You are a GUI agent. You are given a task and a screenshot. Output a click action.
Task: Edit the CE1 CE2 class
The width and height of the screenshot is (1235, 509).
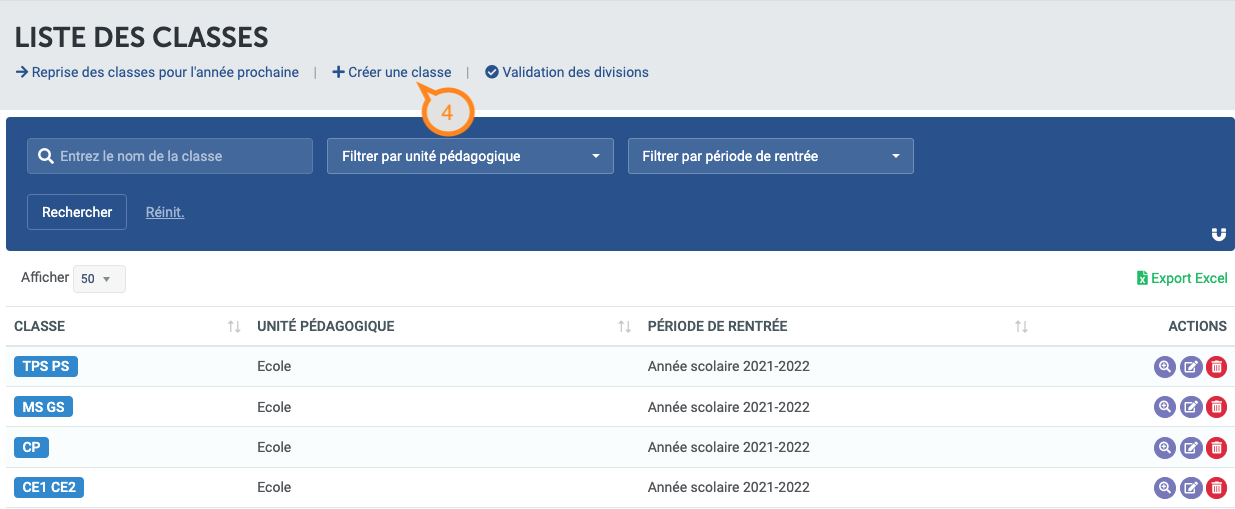tap(1191, 488)
